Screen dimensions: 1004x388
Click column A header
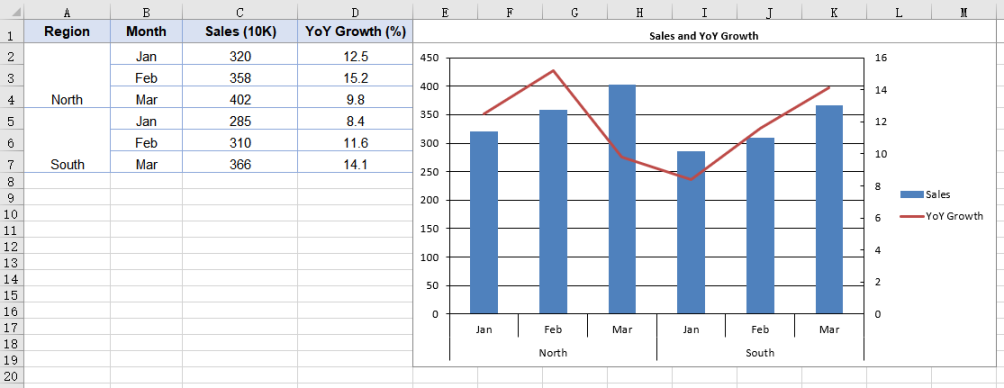click(67, 12)
